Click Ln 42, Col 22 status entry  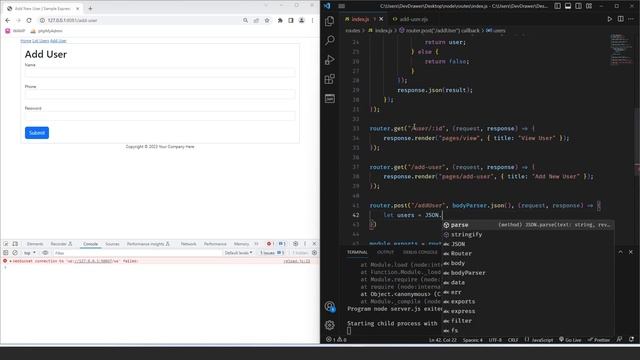[442, 340]
